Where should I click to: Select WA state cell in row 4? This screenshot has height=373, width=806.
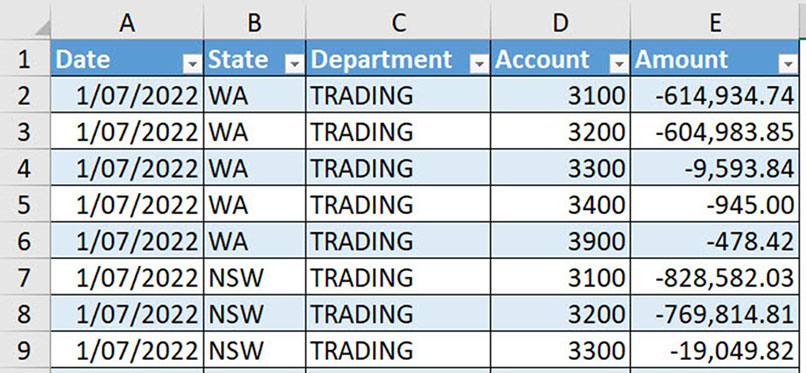tap(254, 167)
